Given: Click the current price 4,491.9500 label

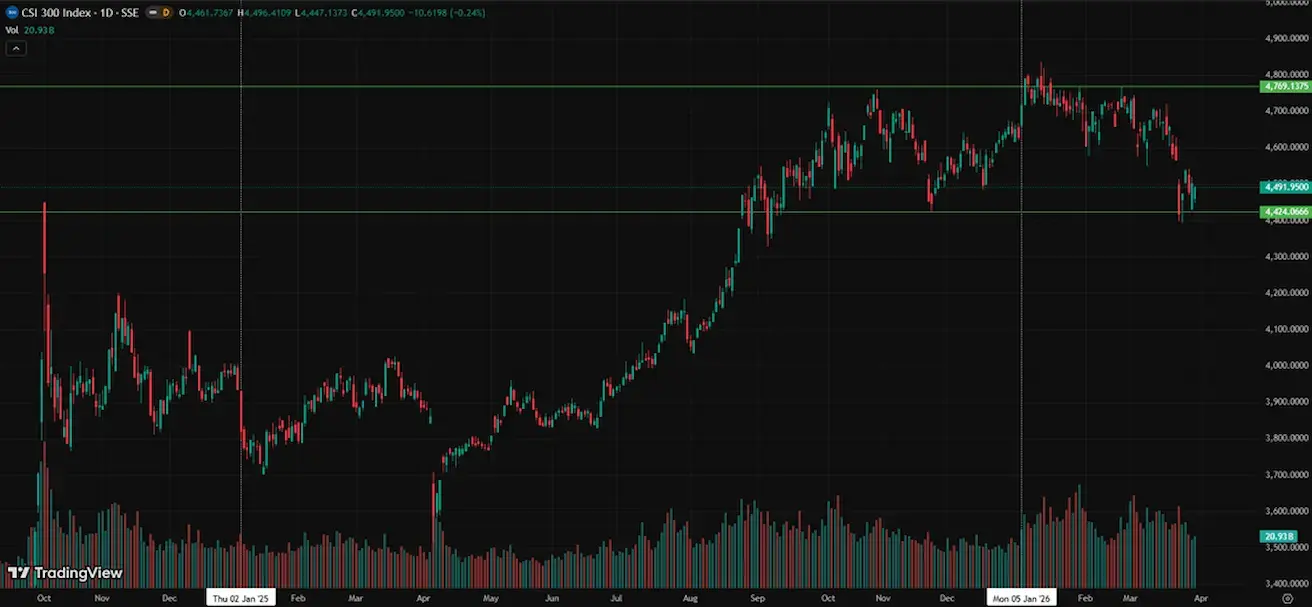Looking at the screenshot, I should [x=1287, y=187].
